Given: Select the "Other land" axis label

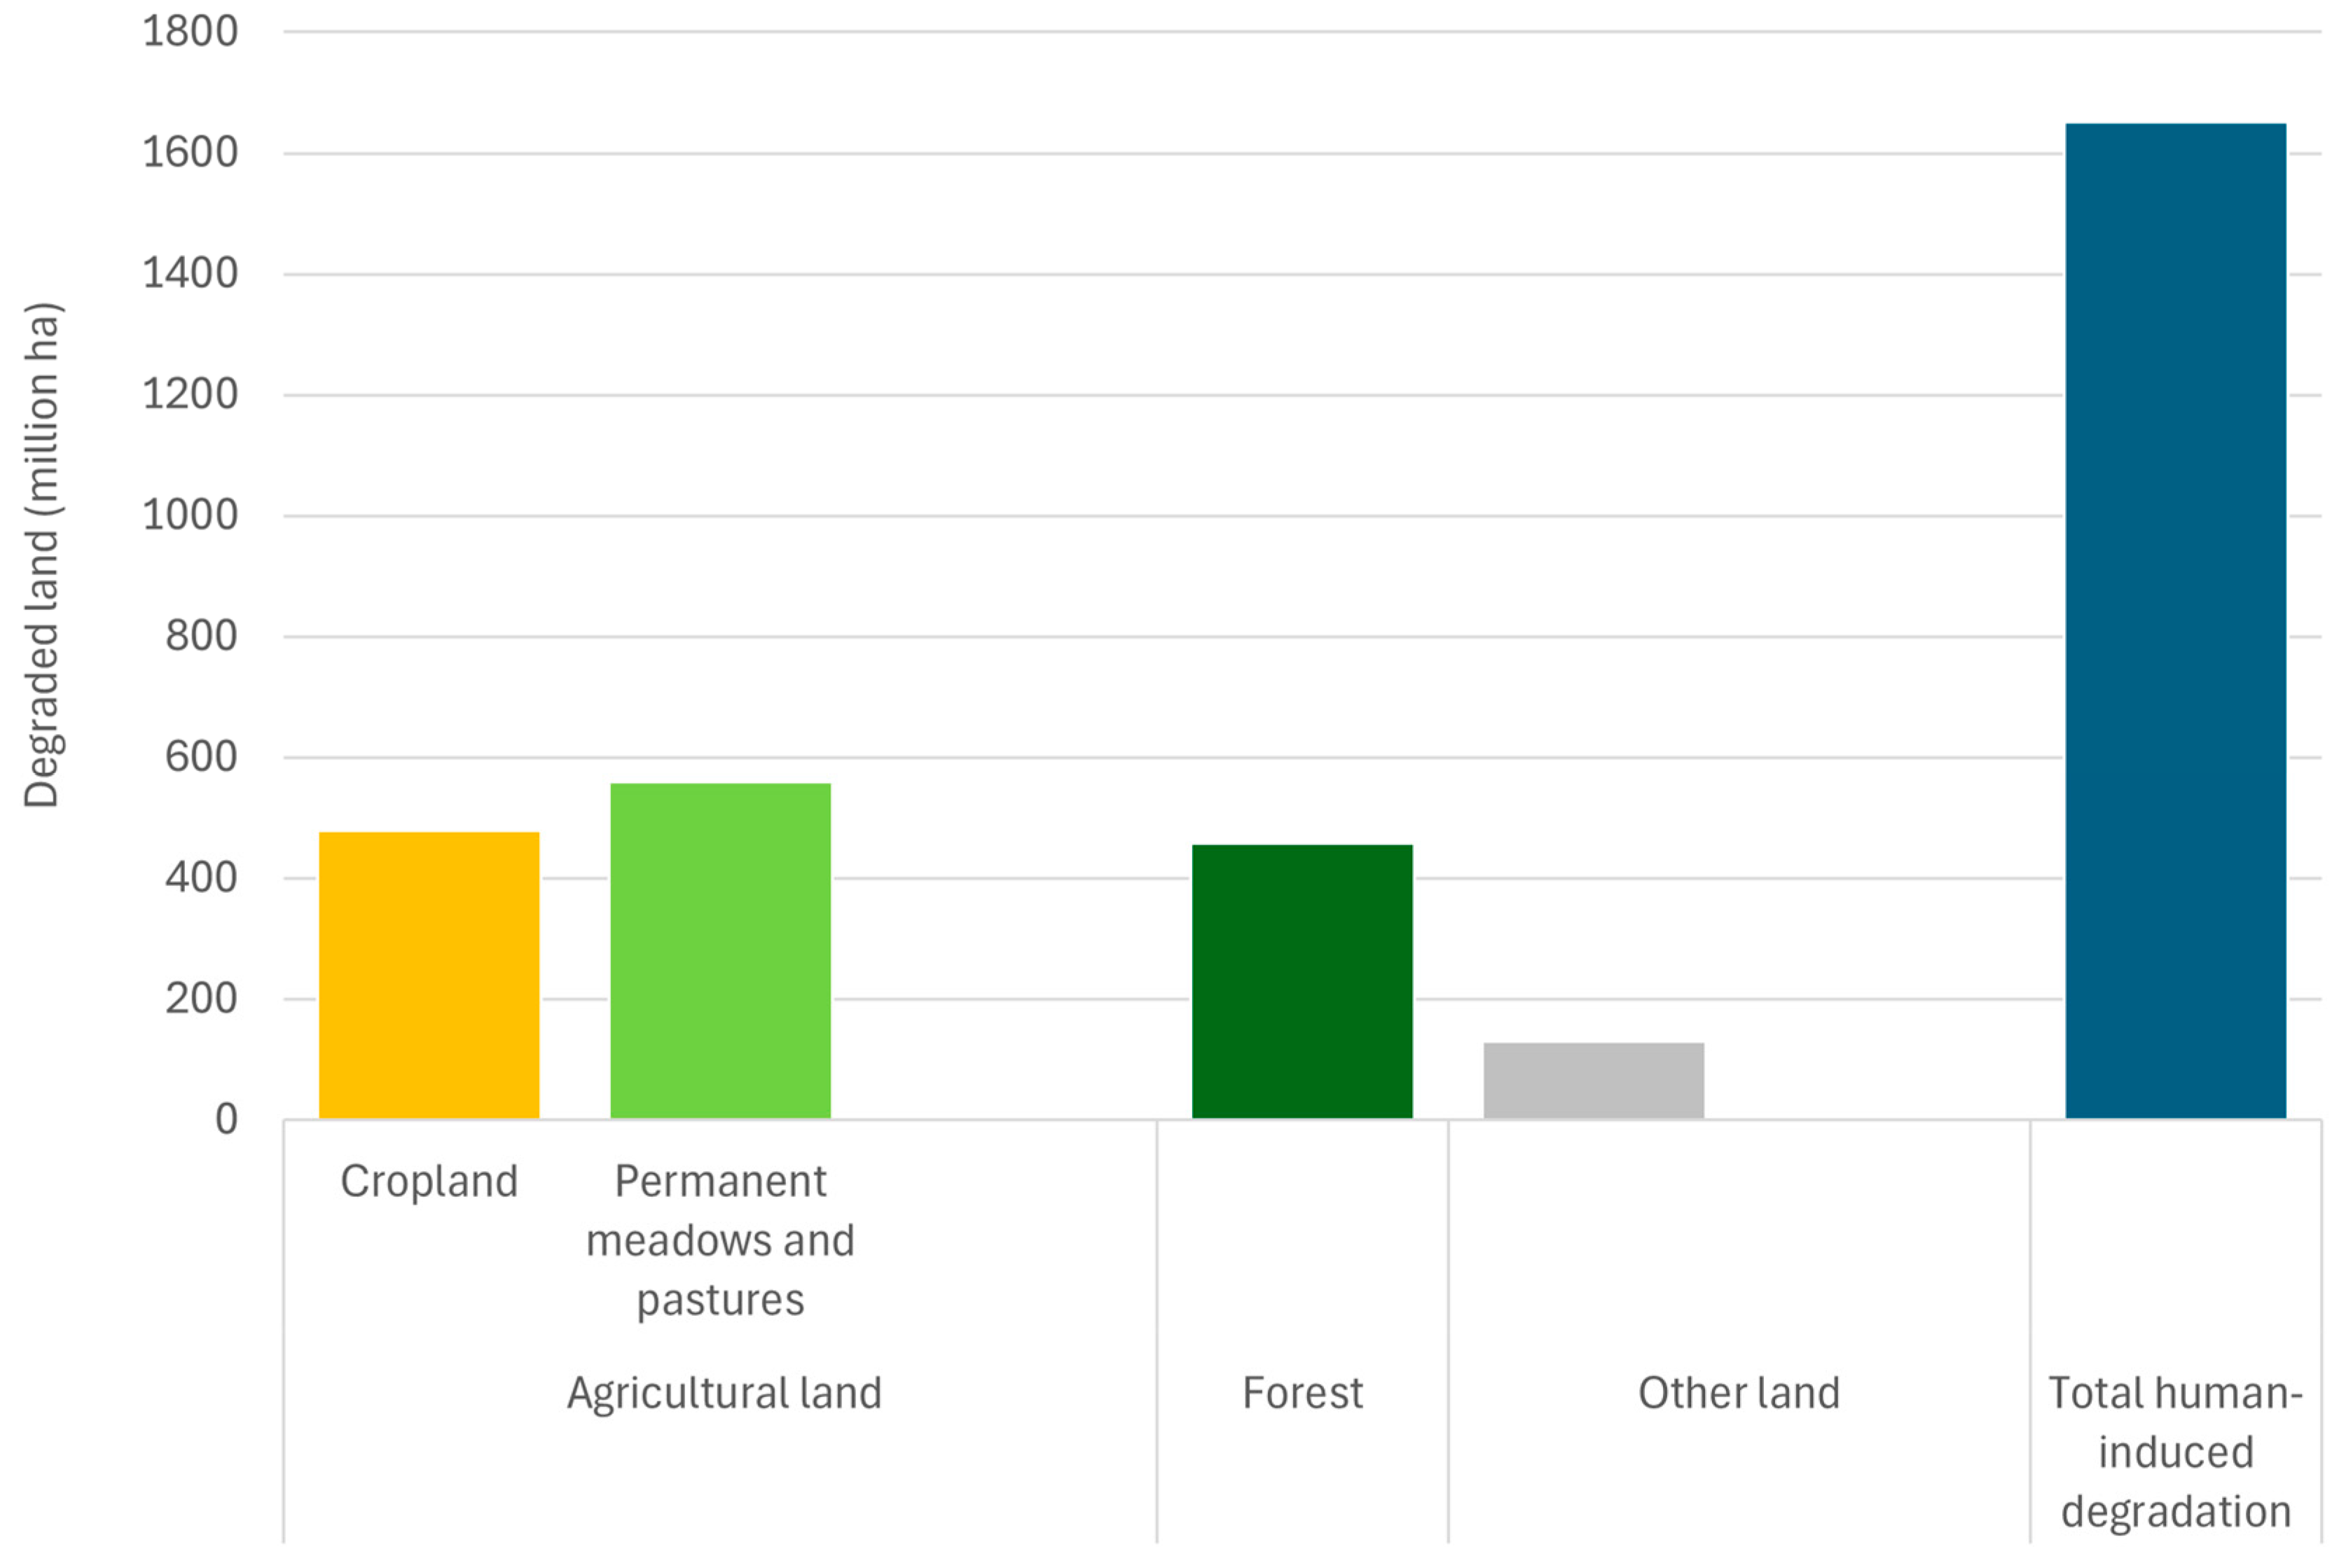Looking at the screenshot, I should pyautogui.click(x=1738, y=1393).
